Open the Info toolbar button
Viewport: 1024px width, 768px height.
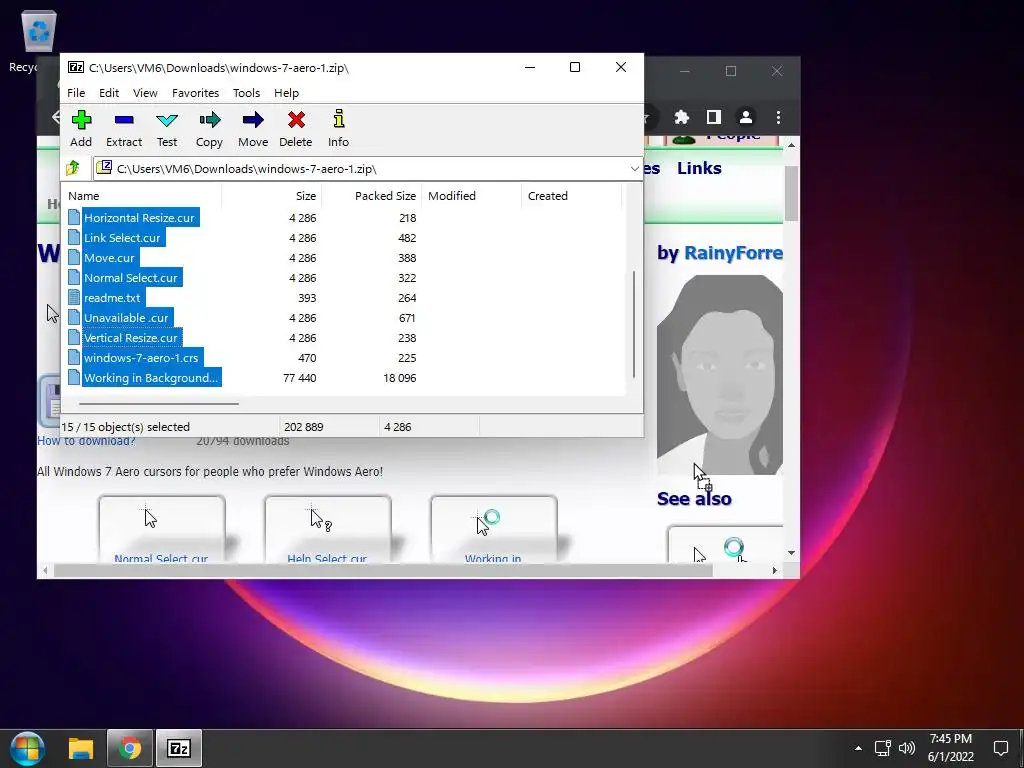point(338,129)
